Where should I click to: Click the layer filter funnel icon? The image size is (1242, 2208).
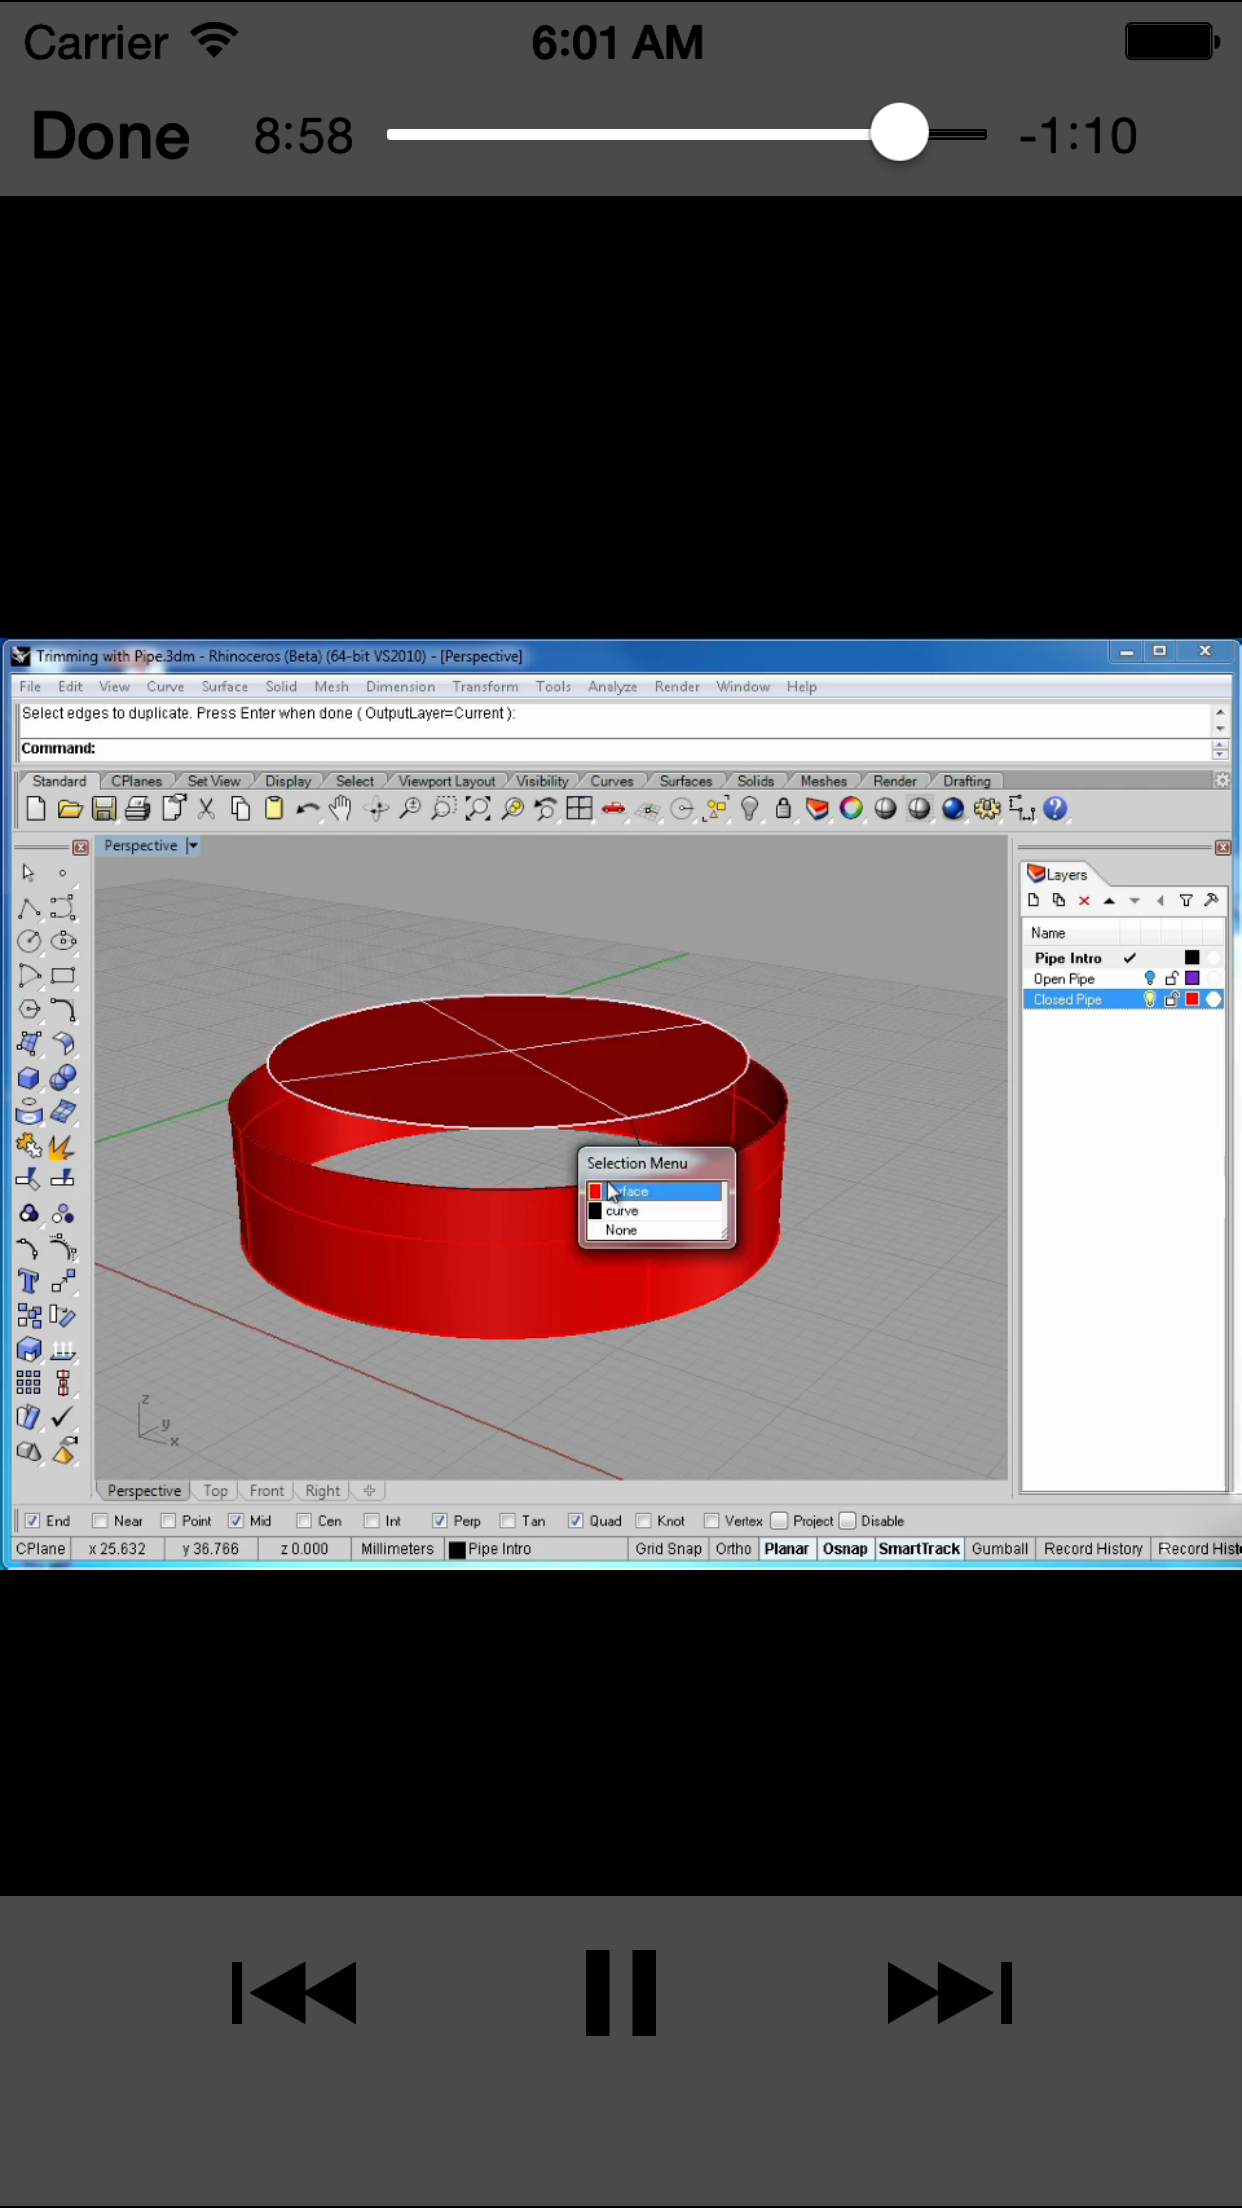tap(1186, 901)
